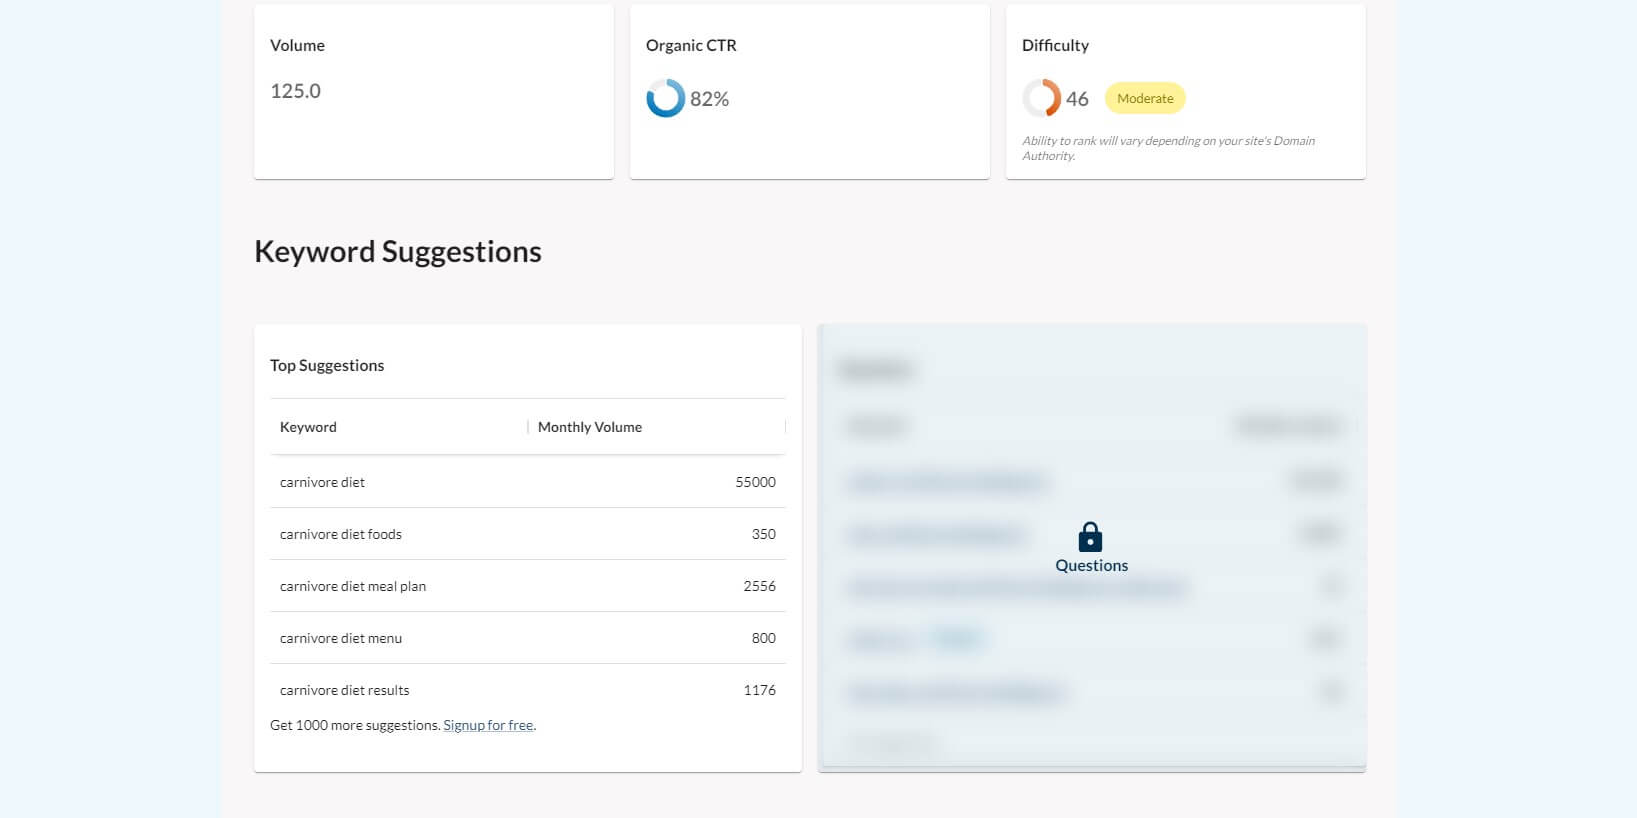Viewport: 1637px width, 818px height.
Task: Select the carnivore diet keyword row
Action: [x=528, y=482]
